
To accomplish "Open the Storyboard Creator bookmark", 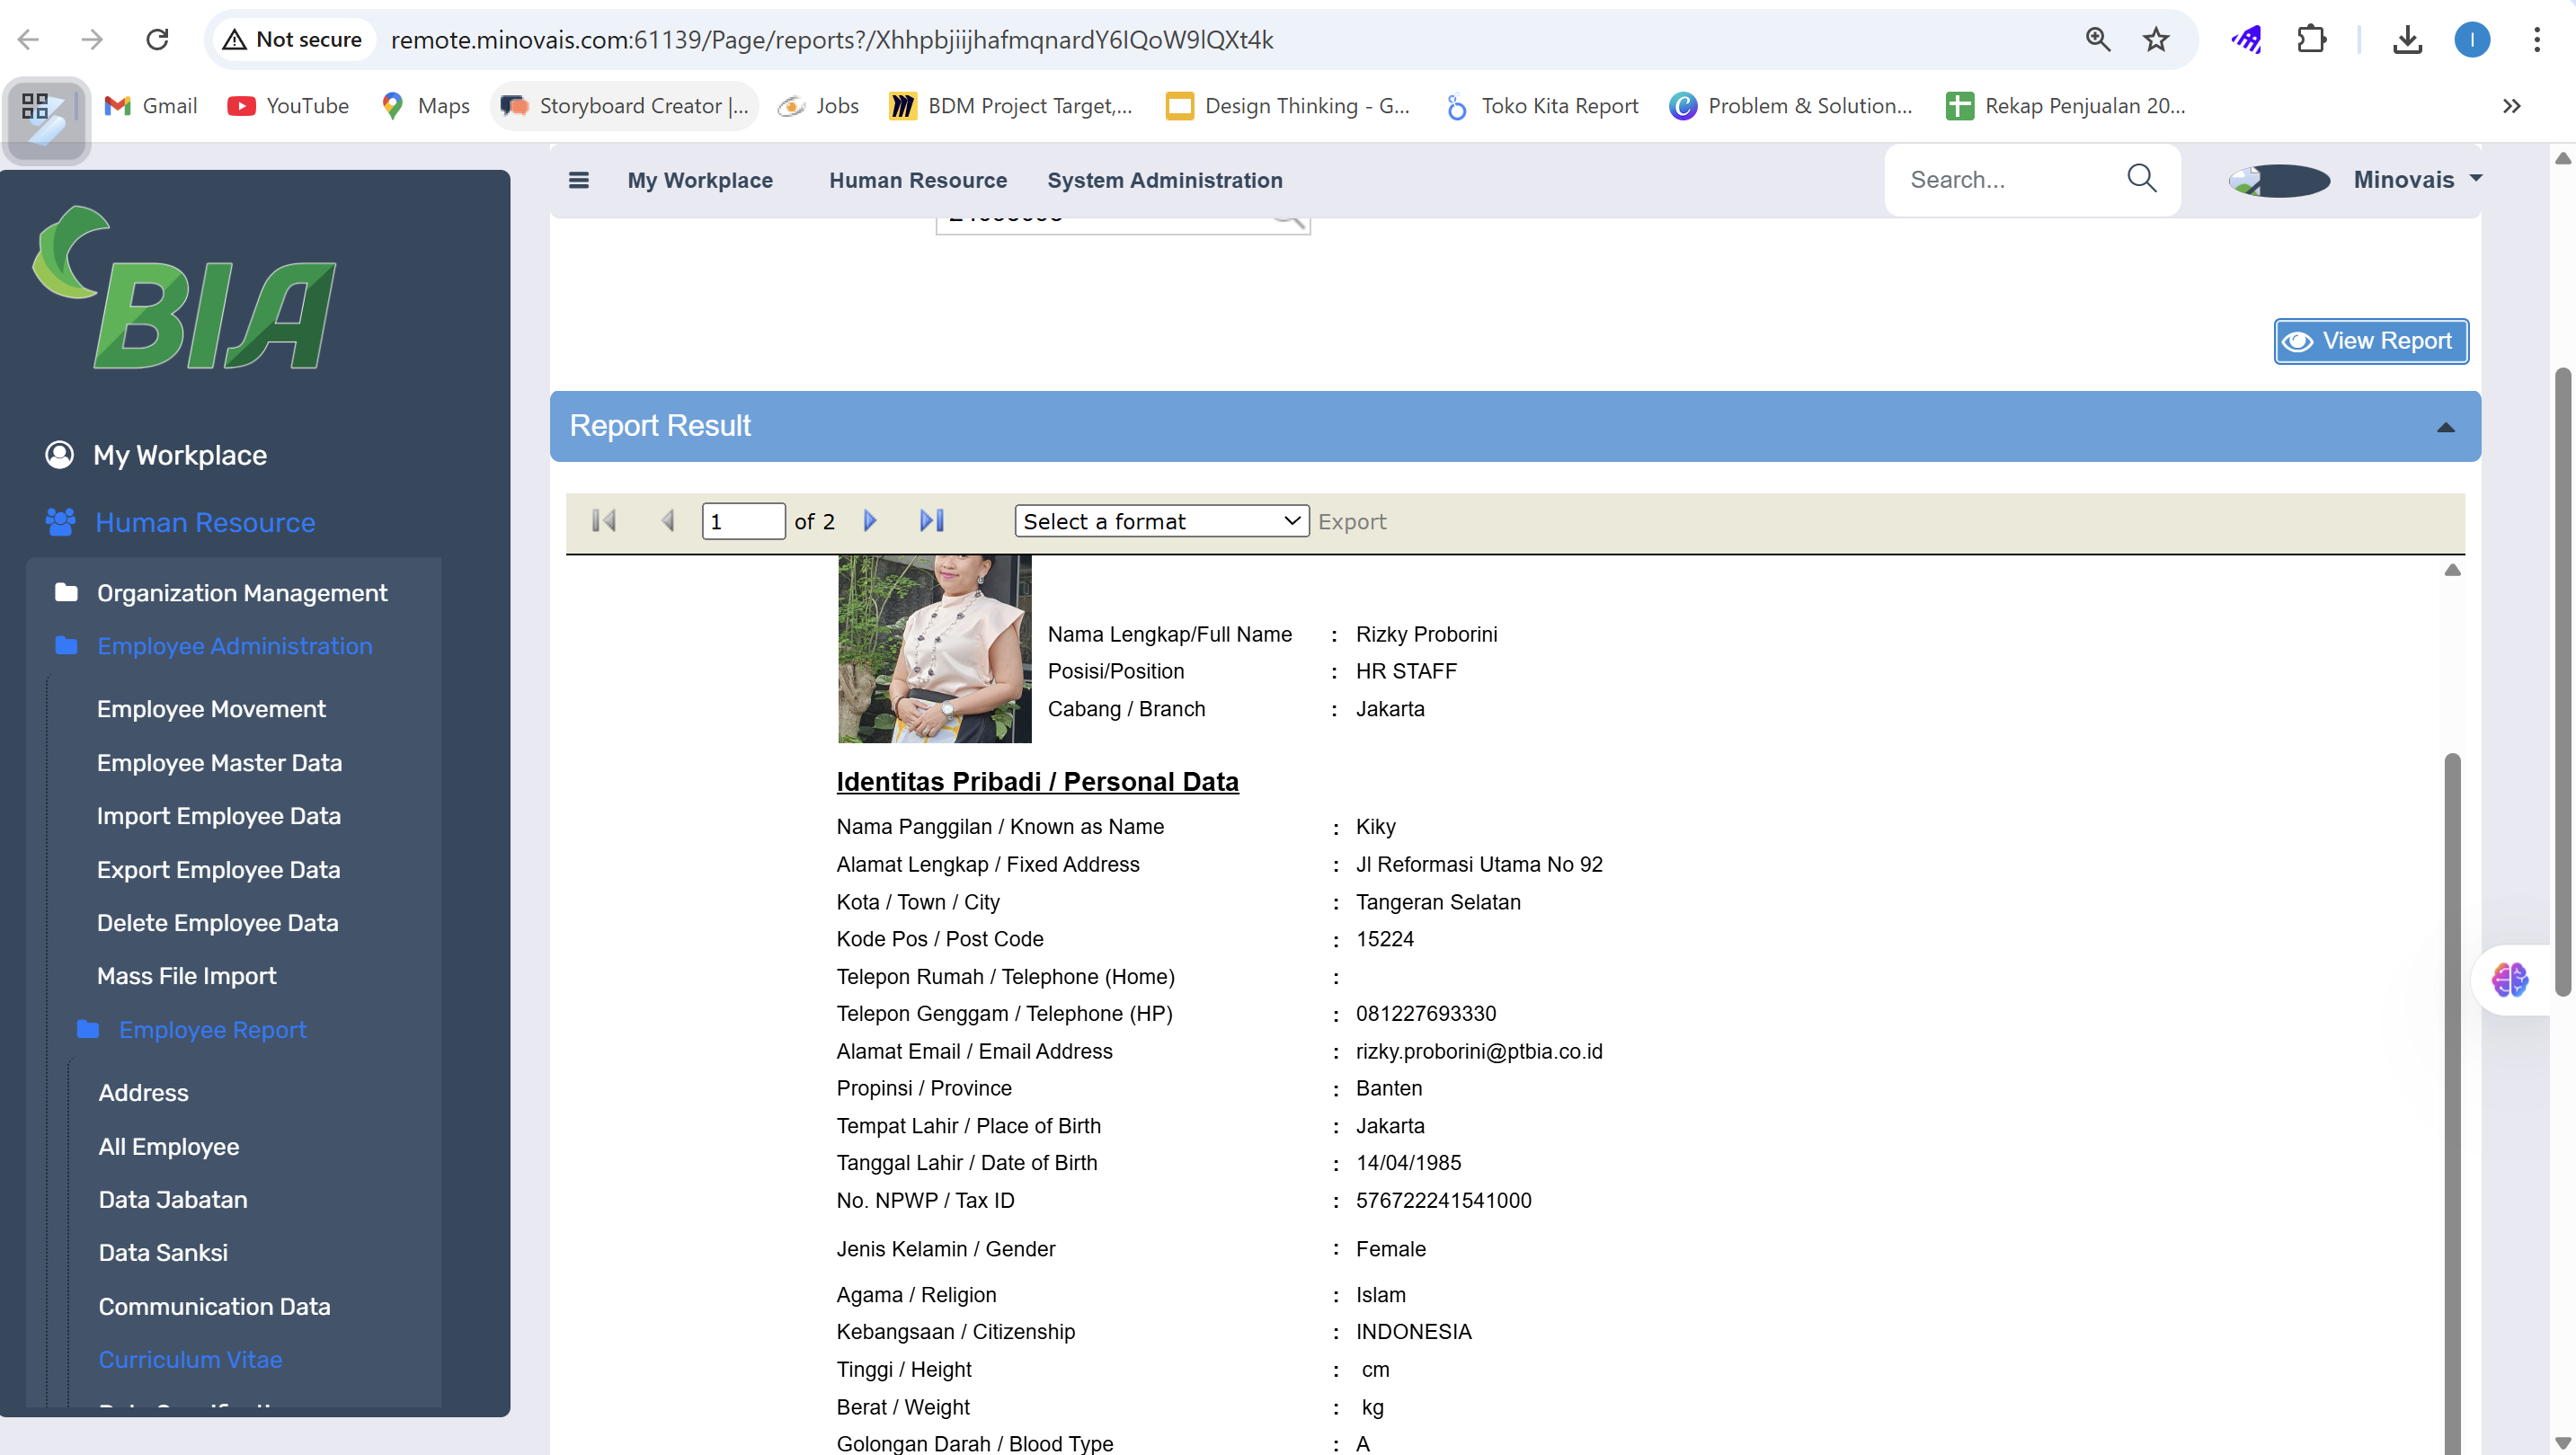I will [624, 106].
